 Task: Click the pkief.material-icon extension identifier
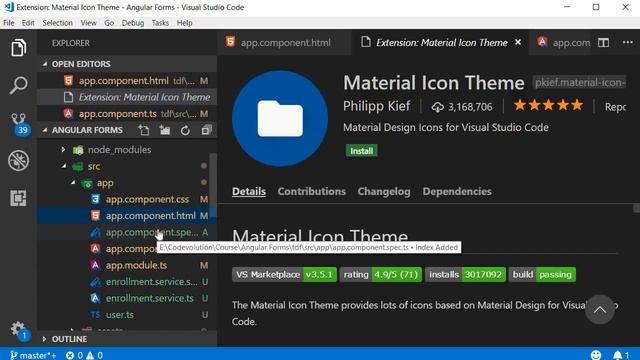coord(580,83)
